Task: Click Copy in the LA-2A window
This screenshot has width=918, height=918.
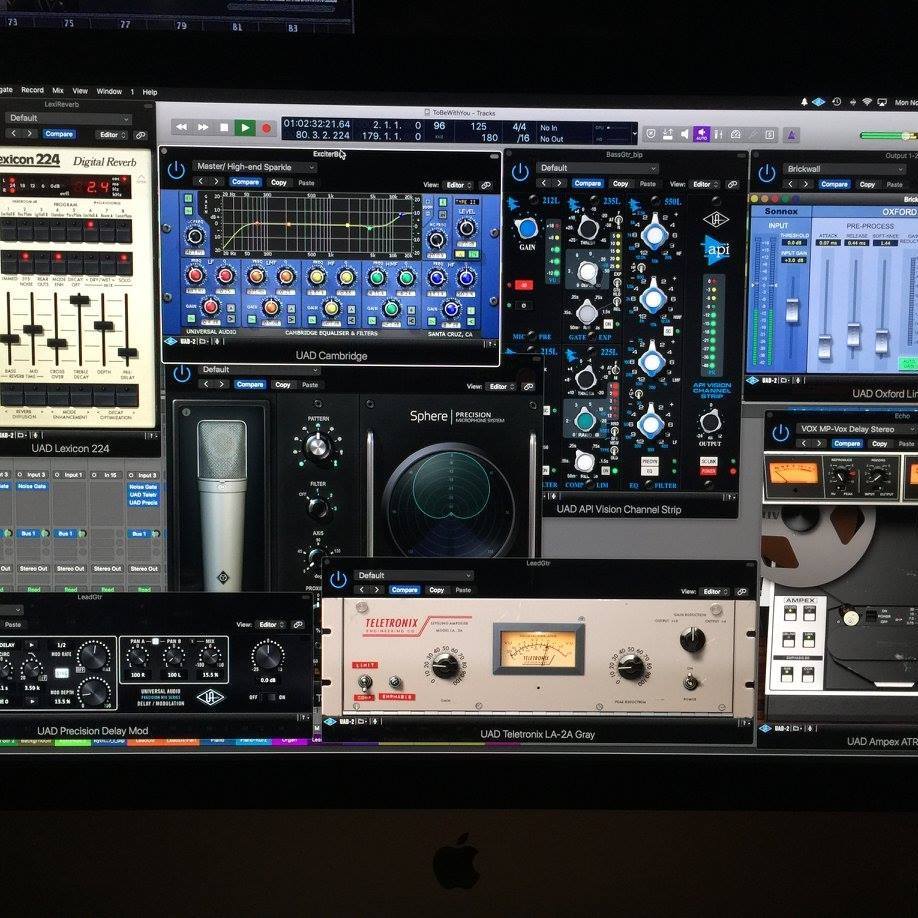Action: click(437, 590)
